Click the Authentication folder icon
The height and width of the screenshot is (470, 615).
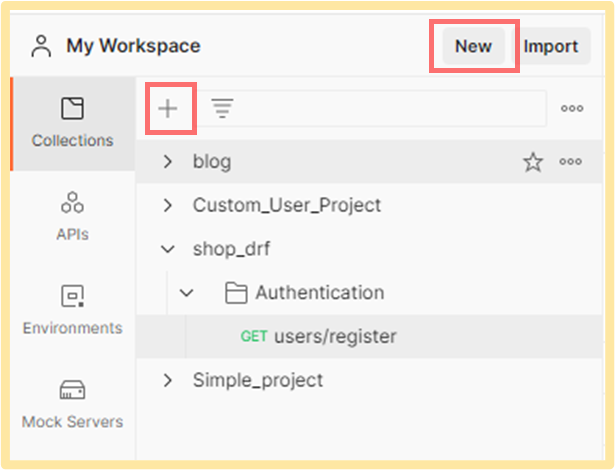point(236,293)
